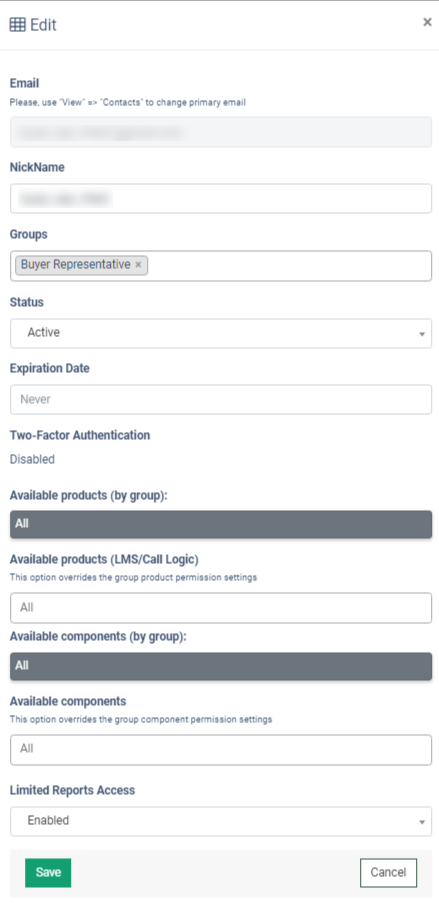Click the Disabled two-factor authentication status

[x=32, y=459]
